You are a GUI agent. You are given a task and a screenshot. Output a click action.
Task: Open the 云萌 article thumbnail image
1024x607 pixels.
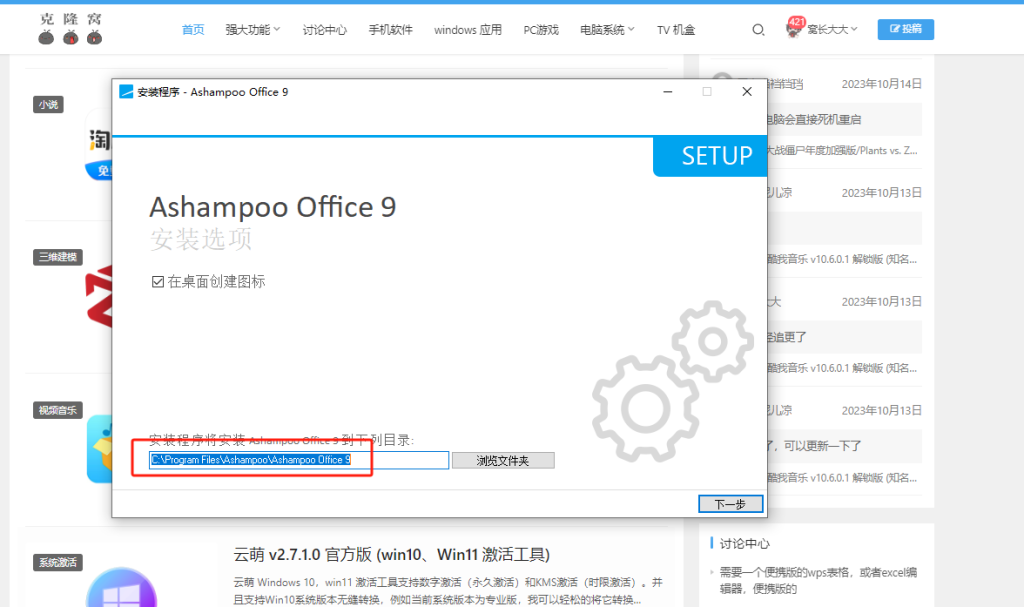coord(121,587)
